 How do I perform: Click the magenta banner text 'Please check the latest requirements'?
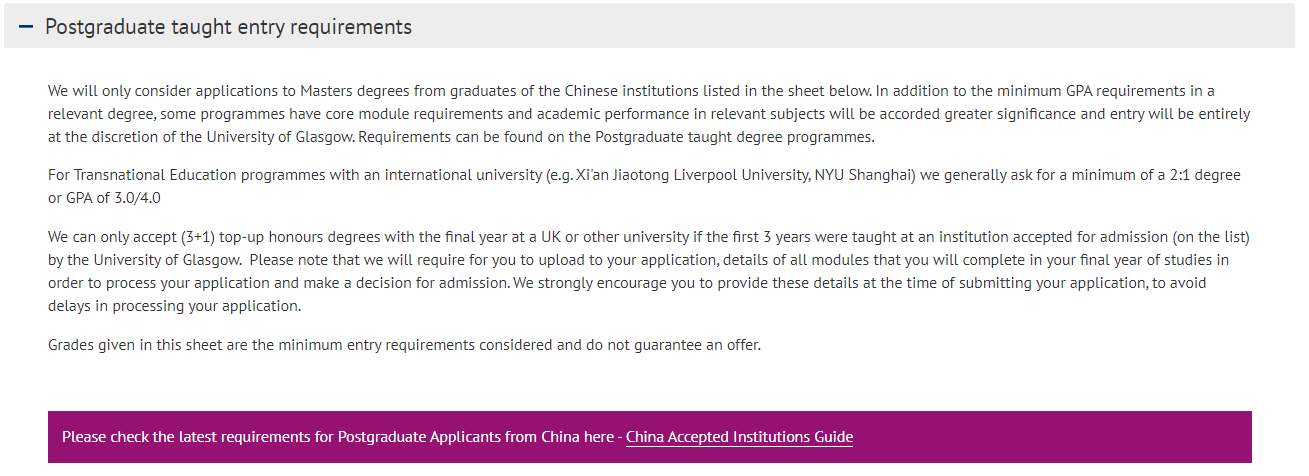coord(197,437)
